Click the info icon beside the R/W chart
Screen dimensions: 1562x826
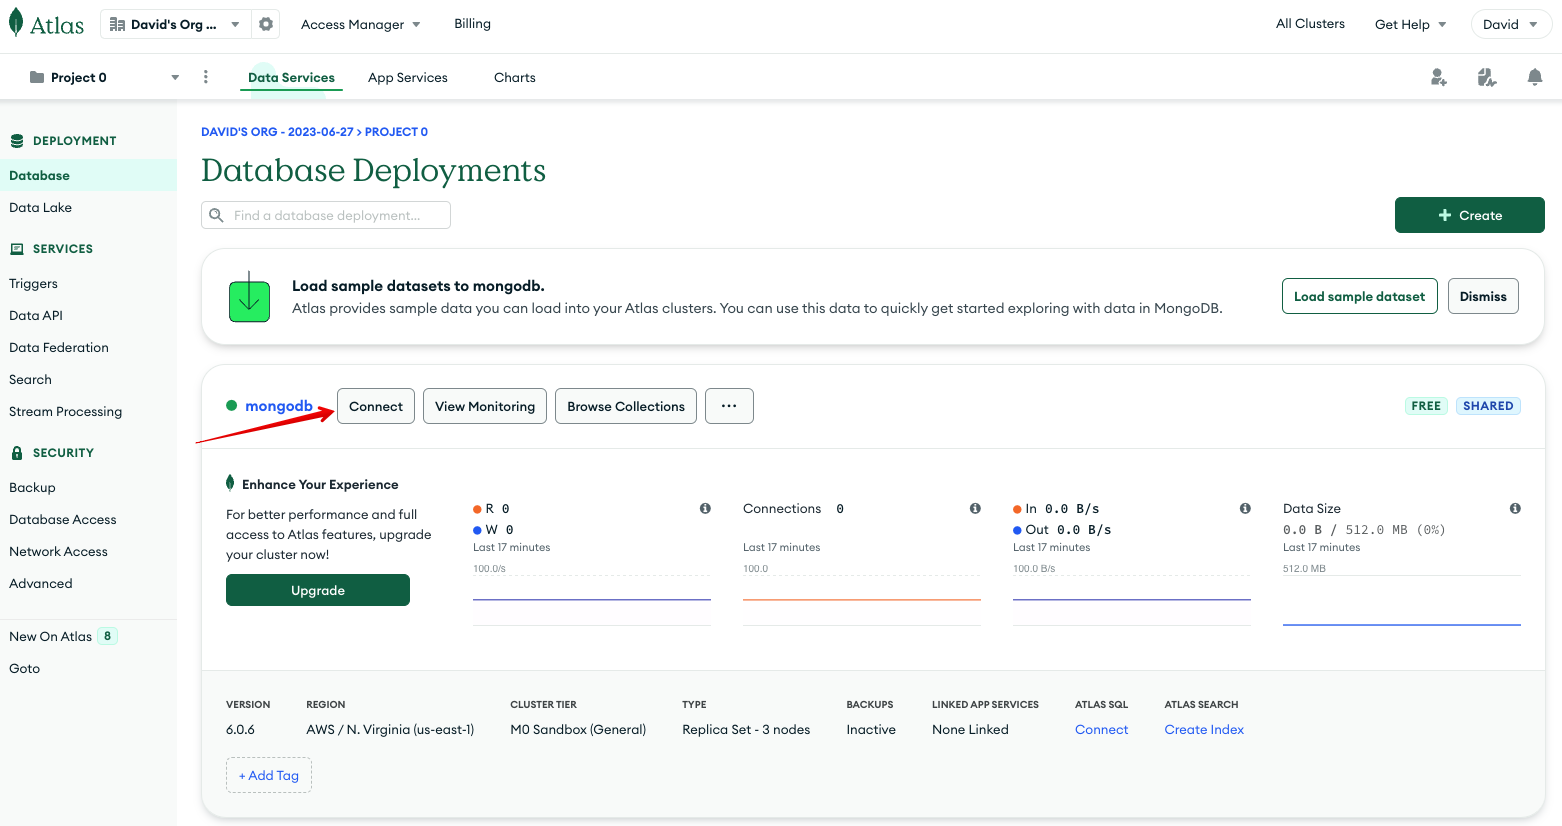click(x=705, y=508)
